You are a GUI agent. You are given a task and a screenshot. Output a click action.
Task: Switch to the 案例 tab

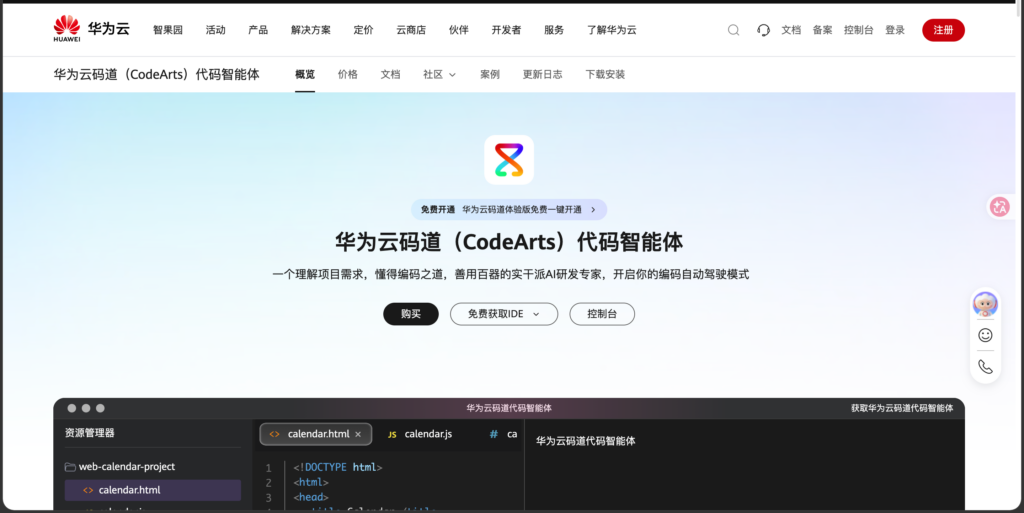click(490, 74)
